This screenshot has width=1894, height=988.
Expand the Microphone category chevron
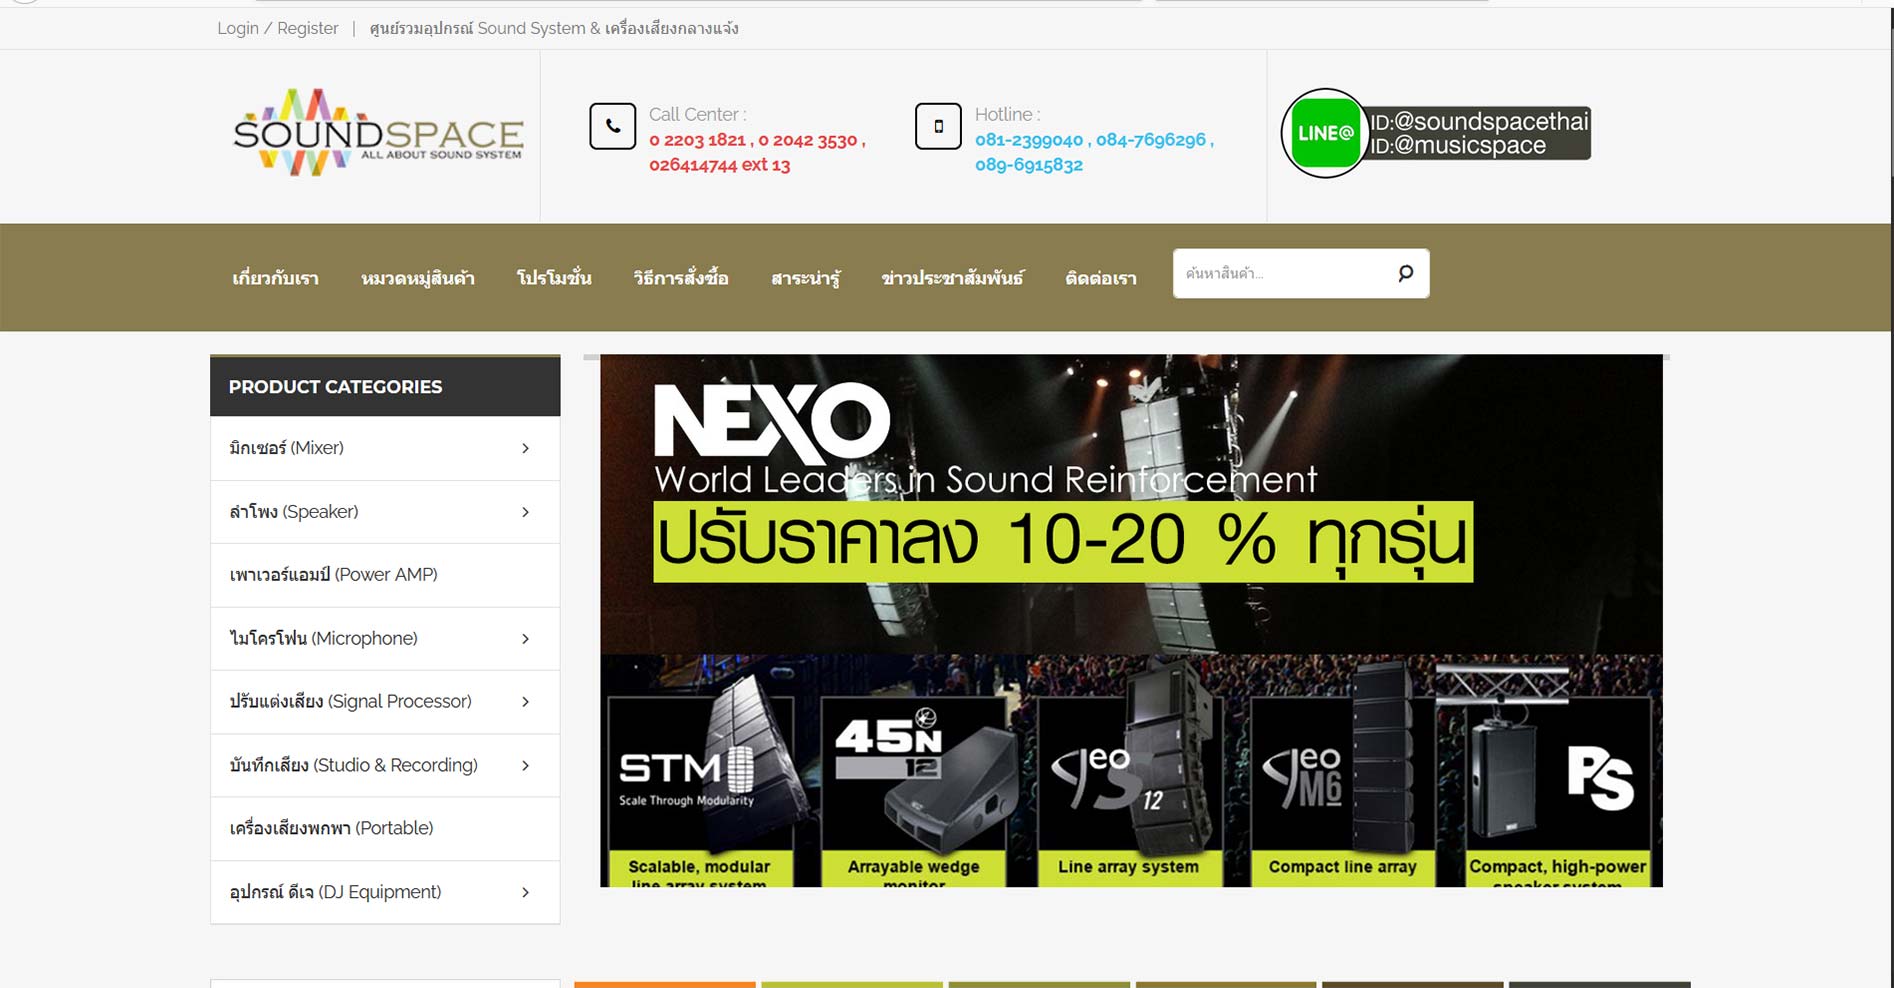525,639
